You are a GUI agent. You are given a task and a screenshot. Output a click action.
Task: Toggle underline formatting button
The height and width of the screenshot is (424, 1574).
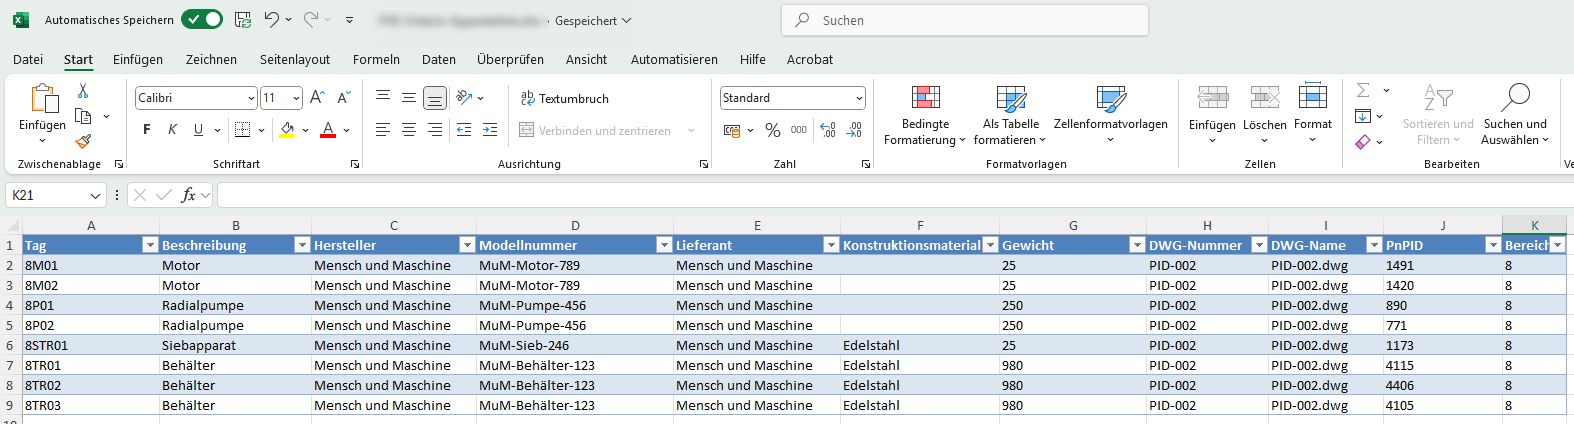[198, 130]
